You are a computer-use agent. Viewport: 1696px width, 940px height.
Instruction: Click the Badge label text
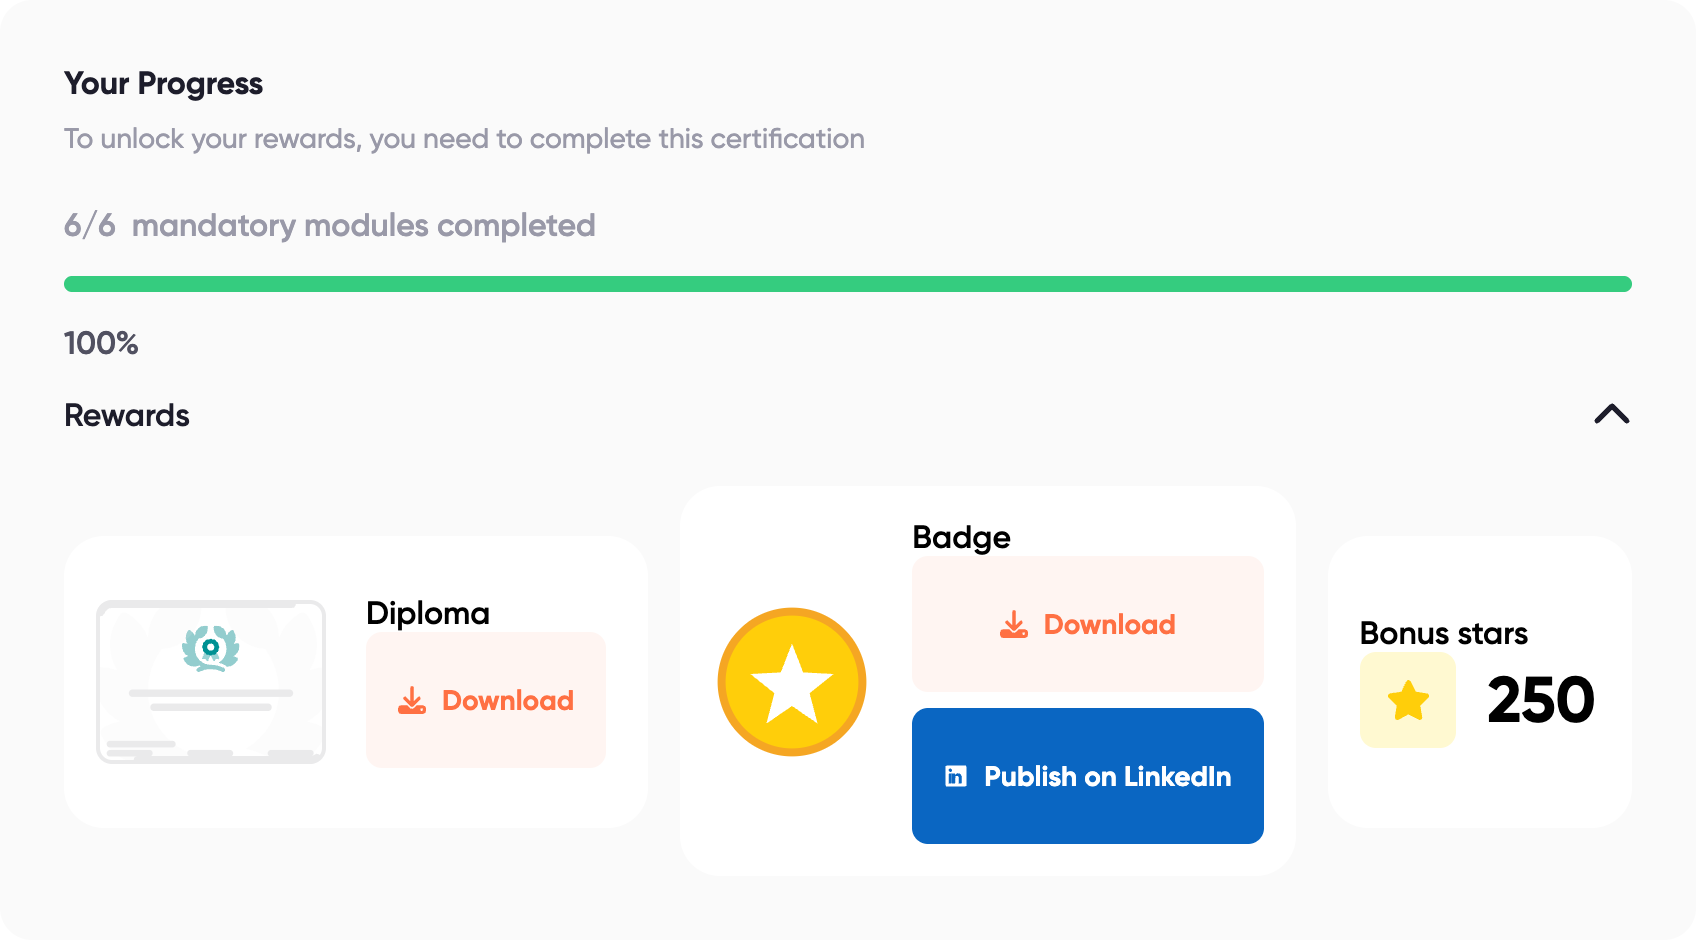[962, 538]
